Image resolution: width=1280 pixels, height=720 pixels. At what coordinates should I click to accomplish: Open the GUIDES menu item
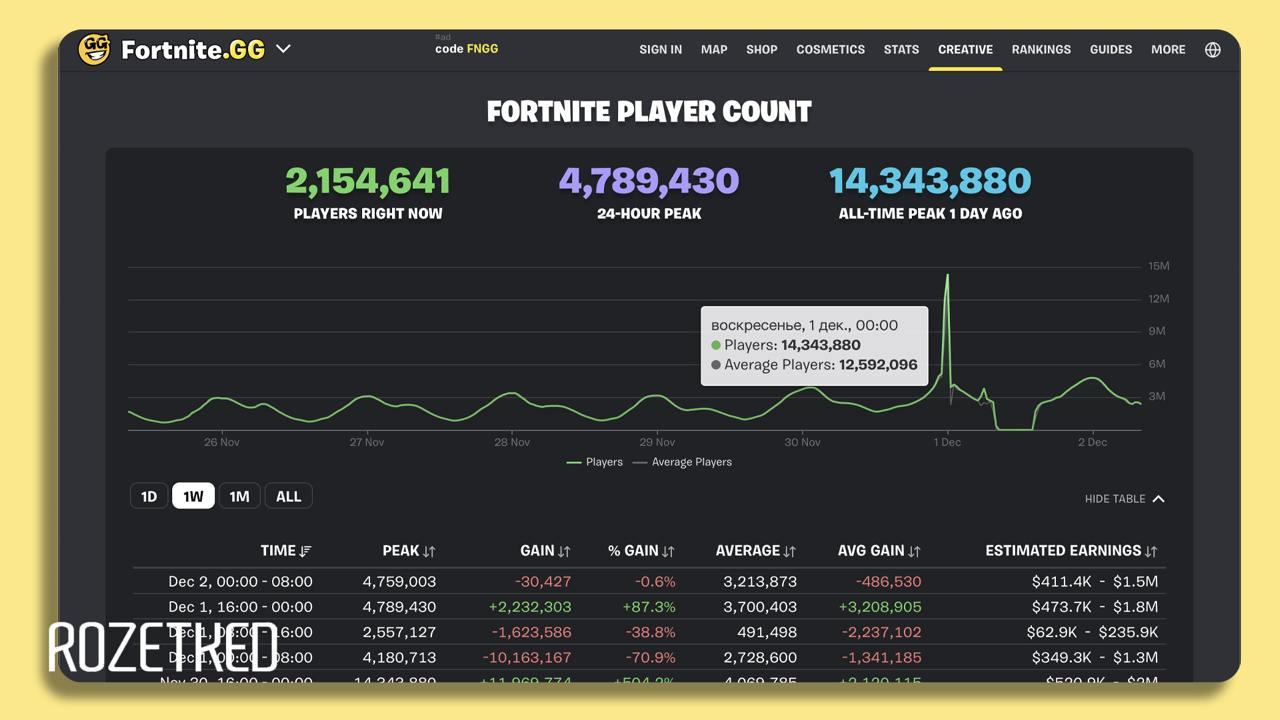[1111, 49]
